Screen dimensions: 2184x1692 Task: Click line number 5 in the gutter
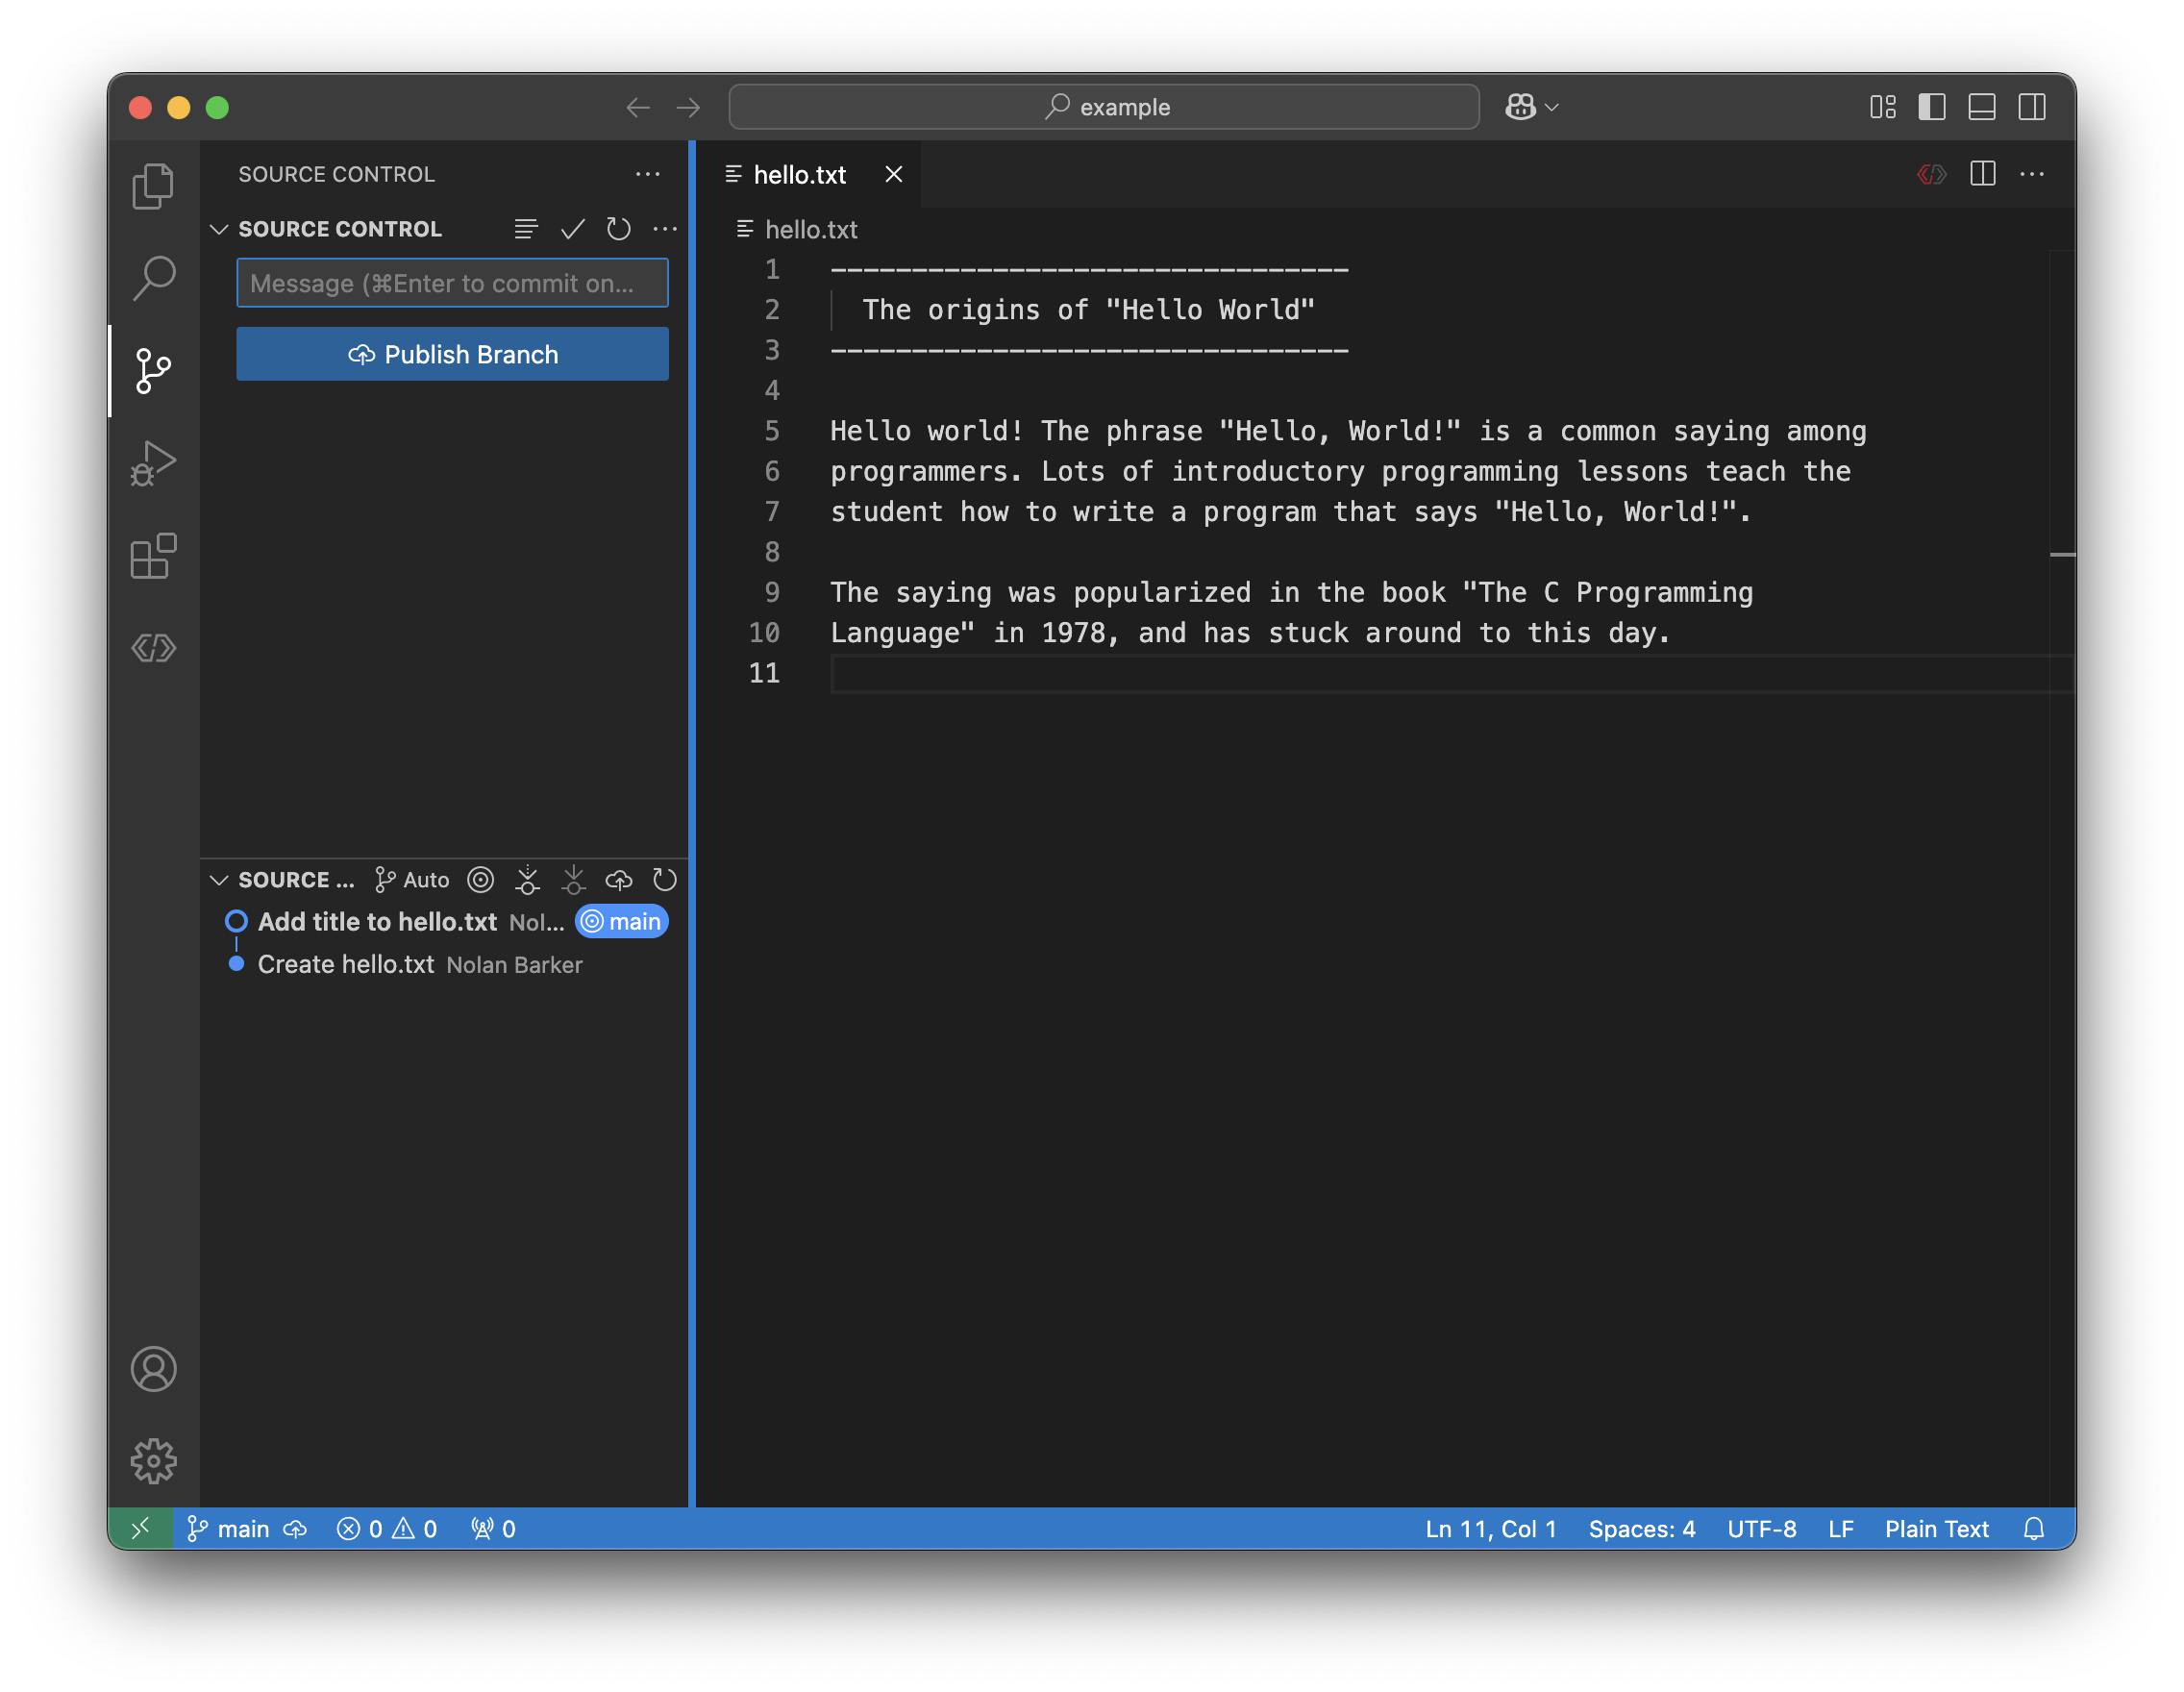coord(772,431)
